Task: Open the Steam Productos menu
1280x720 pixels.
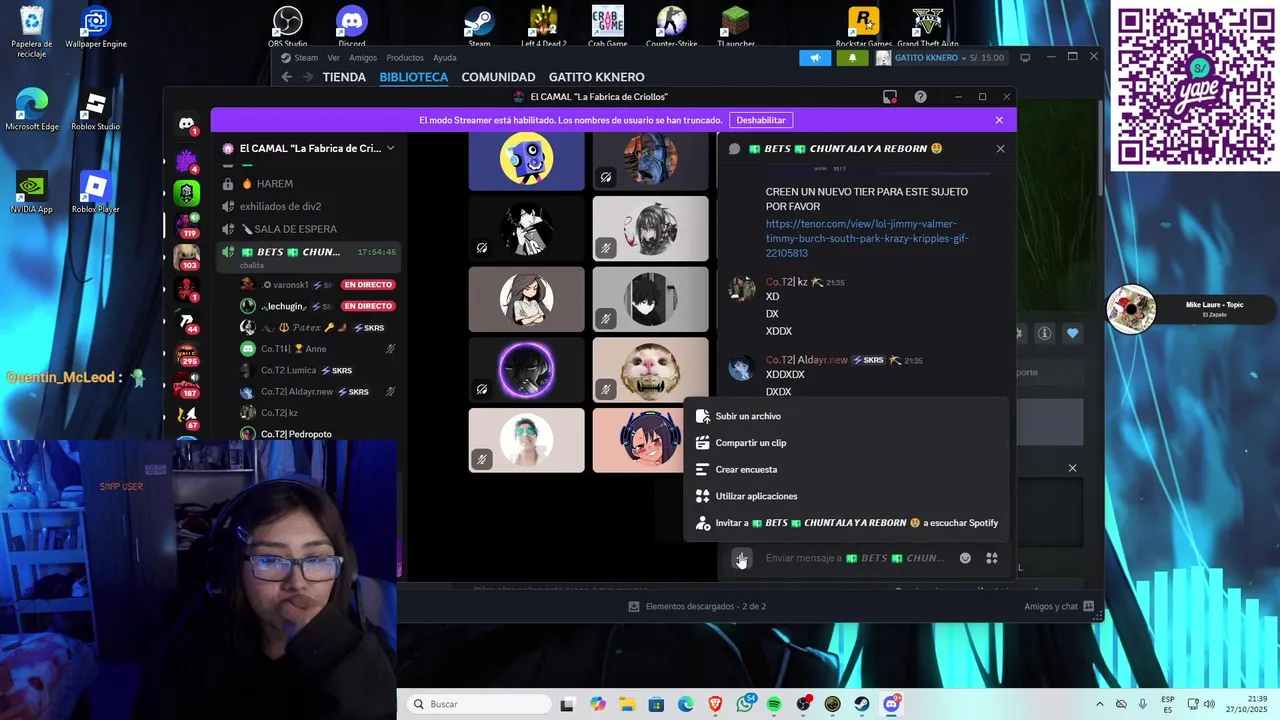Action: pyautogui.click(x=405, y=58)
